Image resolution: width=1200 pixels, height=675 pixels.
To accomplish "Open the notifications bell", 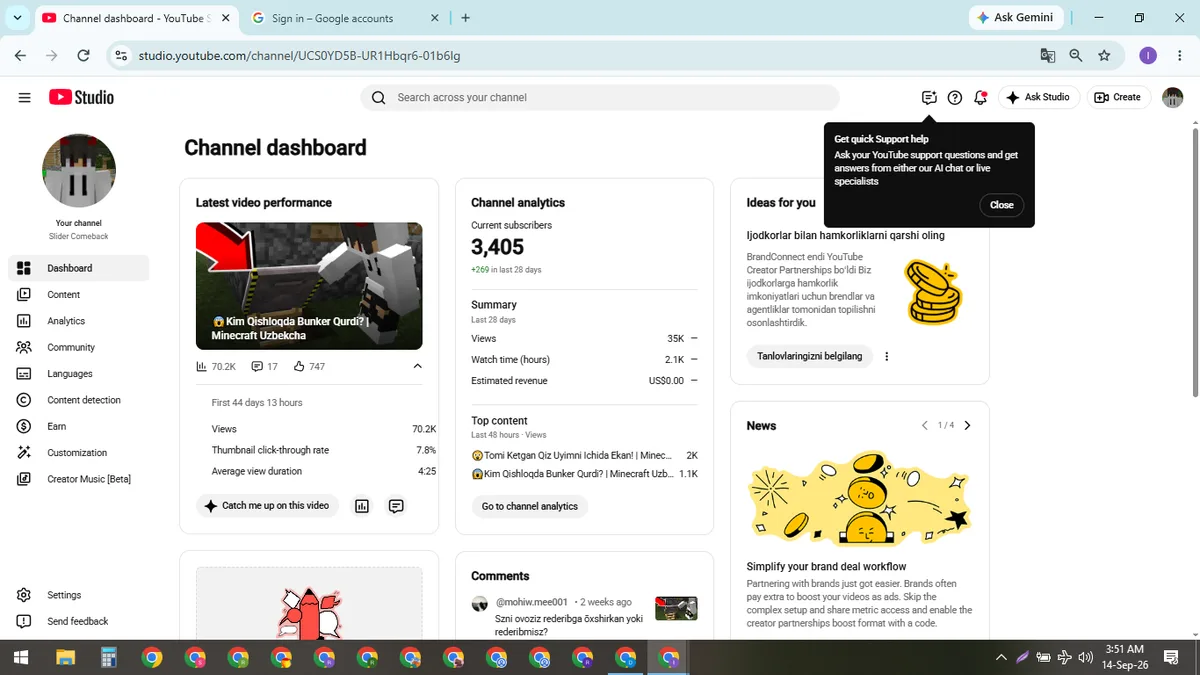I will pos(980,97).
